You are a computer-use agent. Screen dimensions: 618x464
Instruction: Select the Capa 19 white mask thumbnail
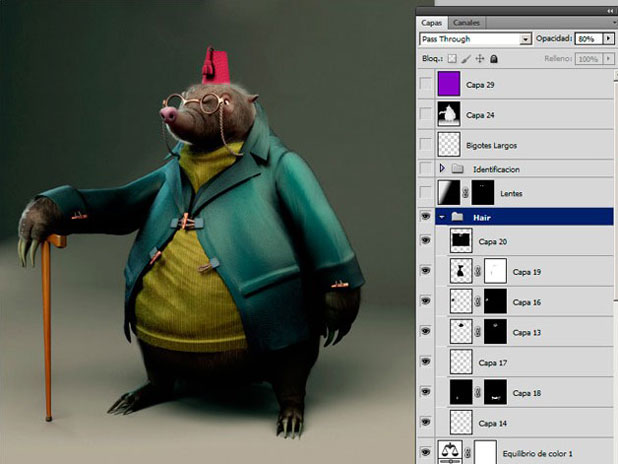(495, 271)
